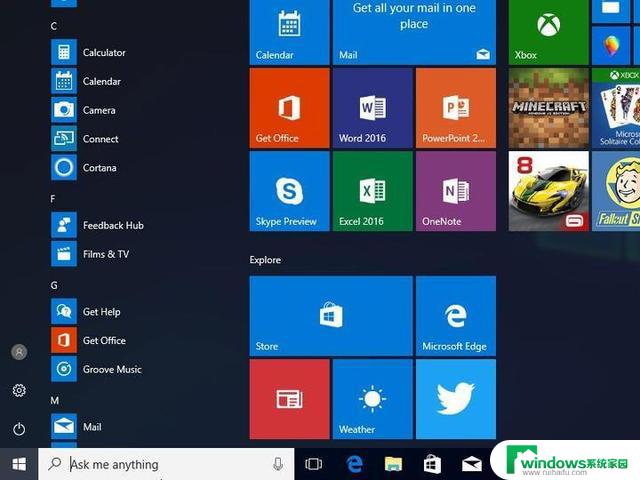
Task: Open the OneNote tile
Action: pos(456,191)
